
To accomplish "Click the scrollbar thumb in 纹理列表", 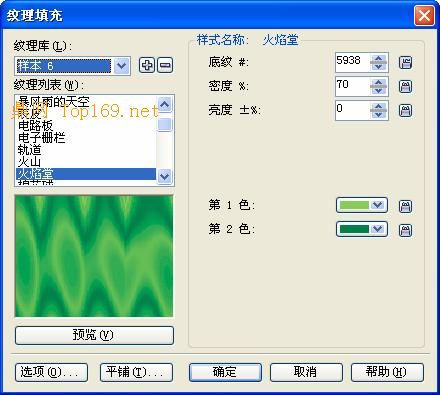I will (165, 124).
